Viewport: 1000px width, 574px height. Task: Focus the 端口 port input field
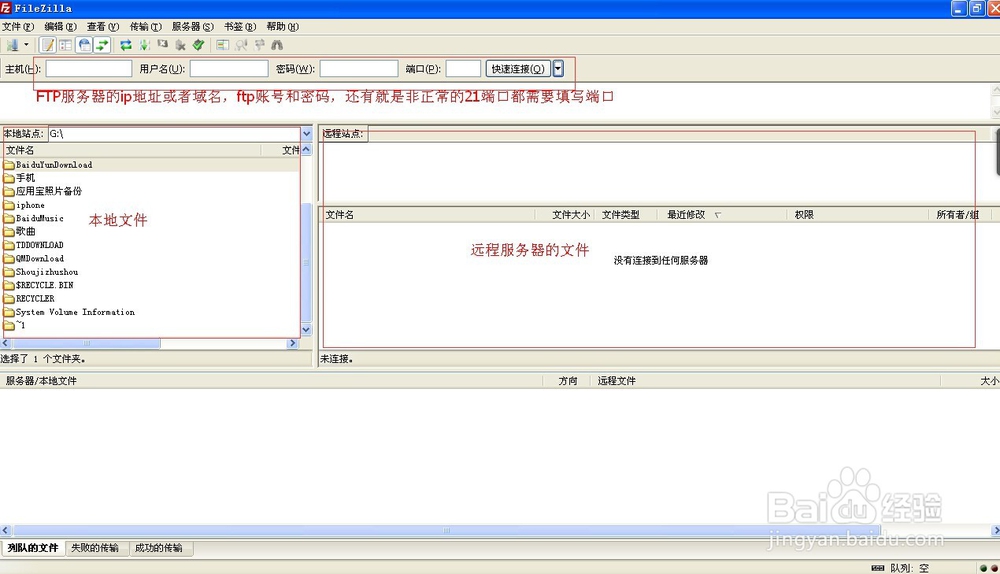[x=463, y=69]
